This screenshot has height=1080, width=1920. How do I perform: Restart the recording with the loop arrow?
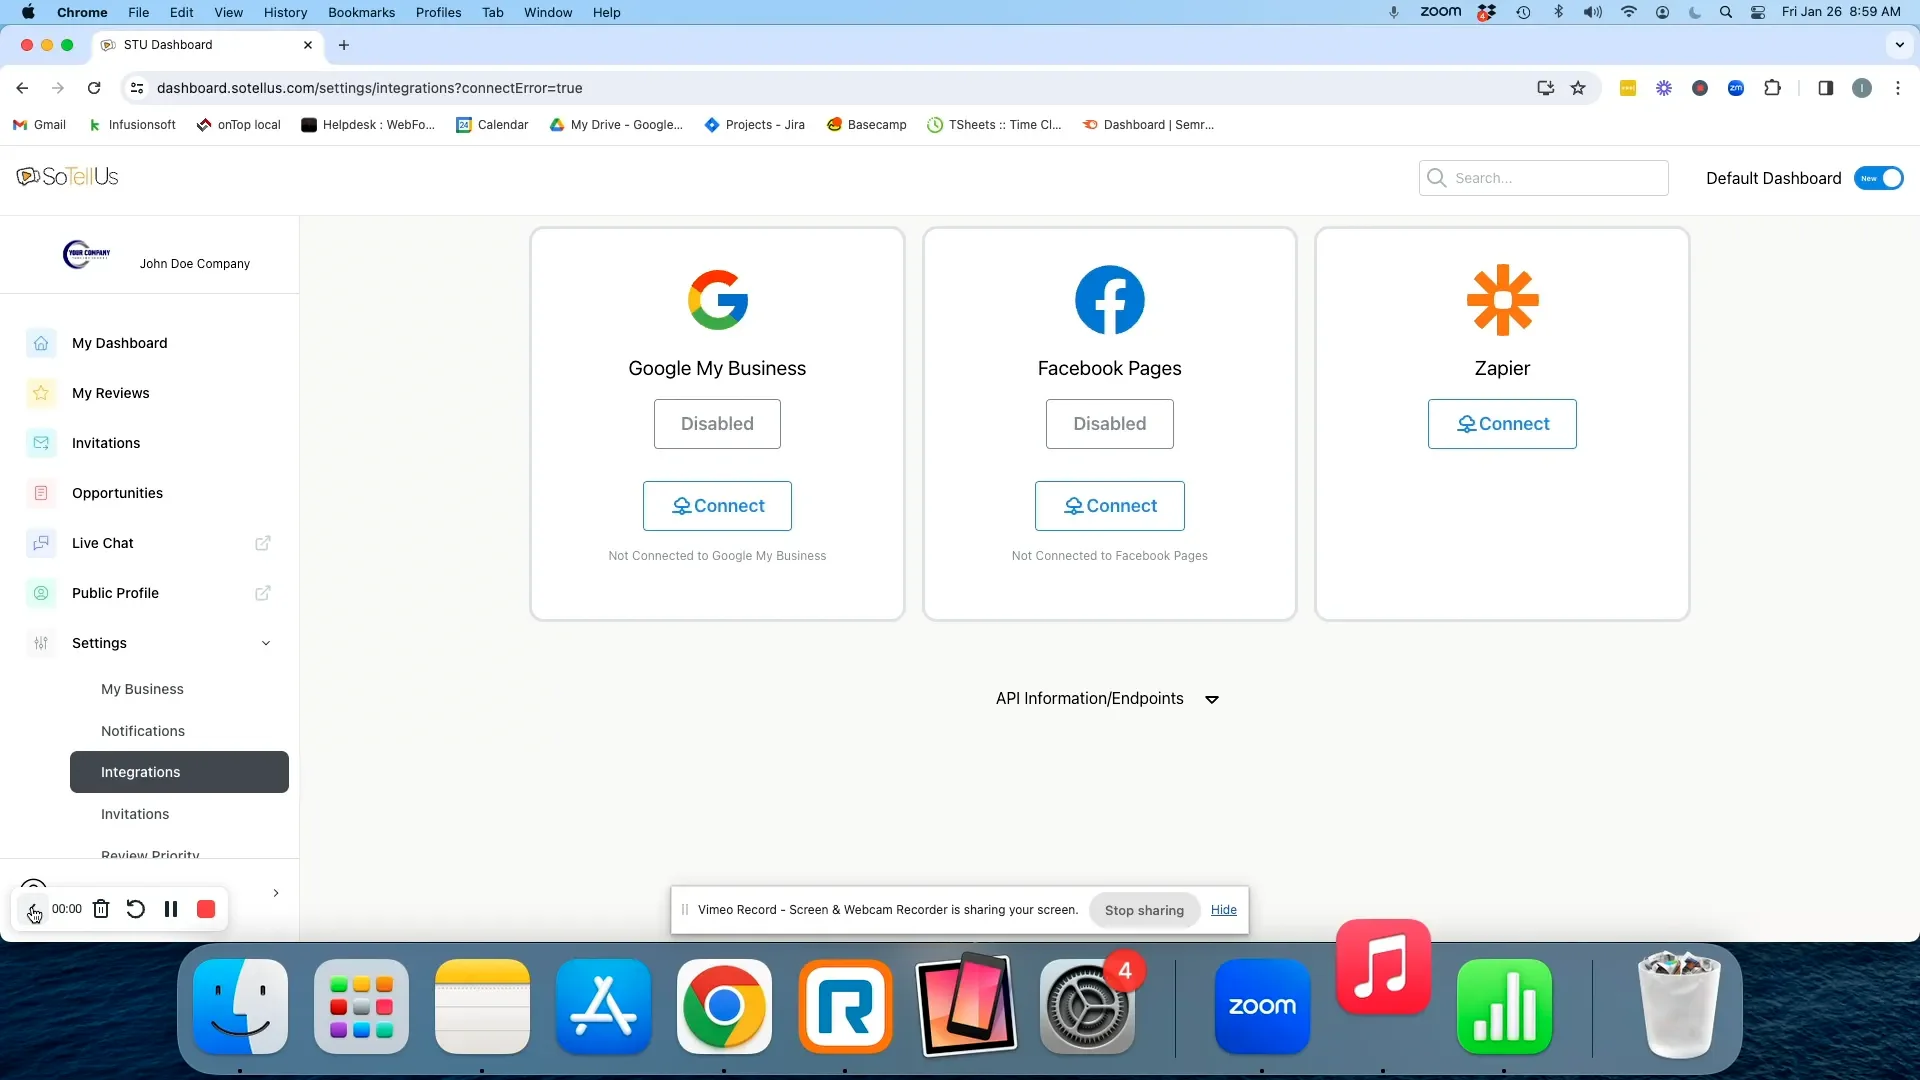[x=136, y=909]
